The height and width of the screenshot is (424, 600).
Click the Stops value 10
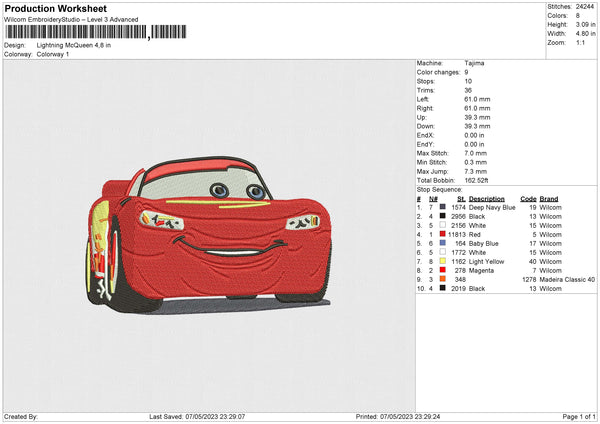pyautogui.click(x=468, y=81)
